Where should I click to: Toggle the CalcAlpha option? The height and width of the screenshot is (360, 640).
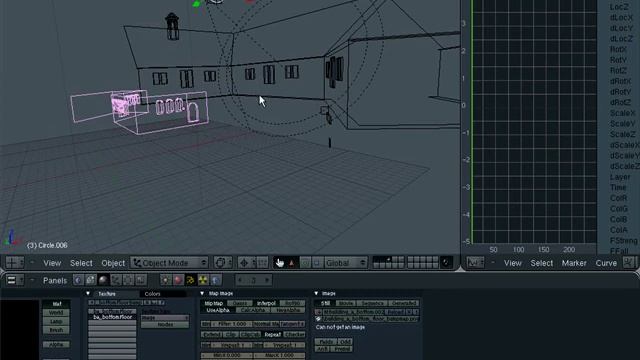coord(253,310)
